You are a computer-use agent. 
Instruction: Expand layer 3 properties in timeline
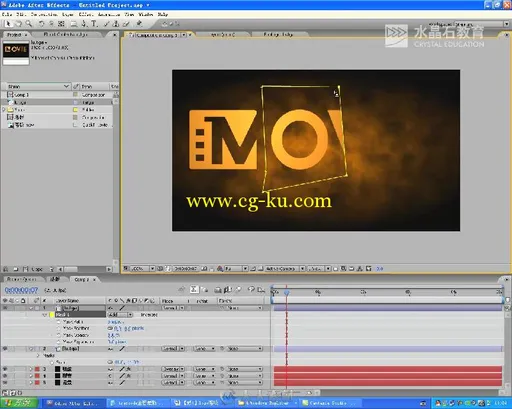pos(31,369)
